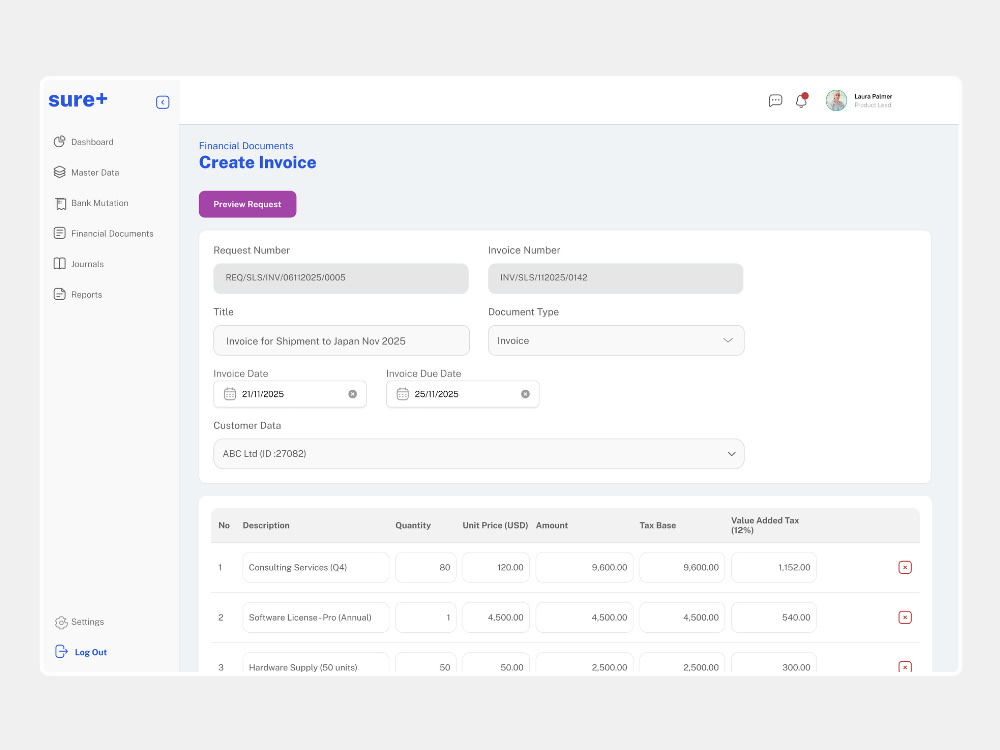Delete the Hardware Supply row
Image resolution: width=1000 pixels, height=750 pixels.
[904, 666]
